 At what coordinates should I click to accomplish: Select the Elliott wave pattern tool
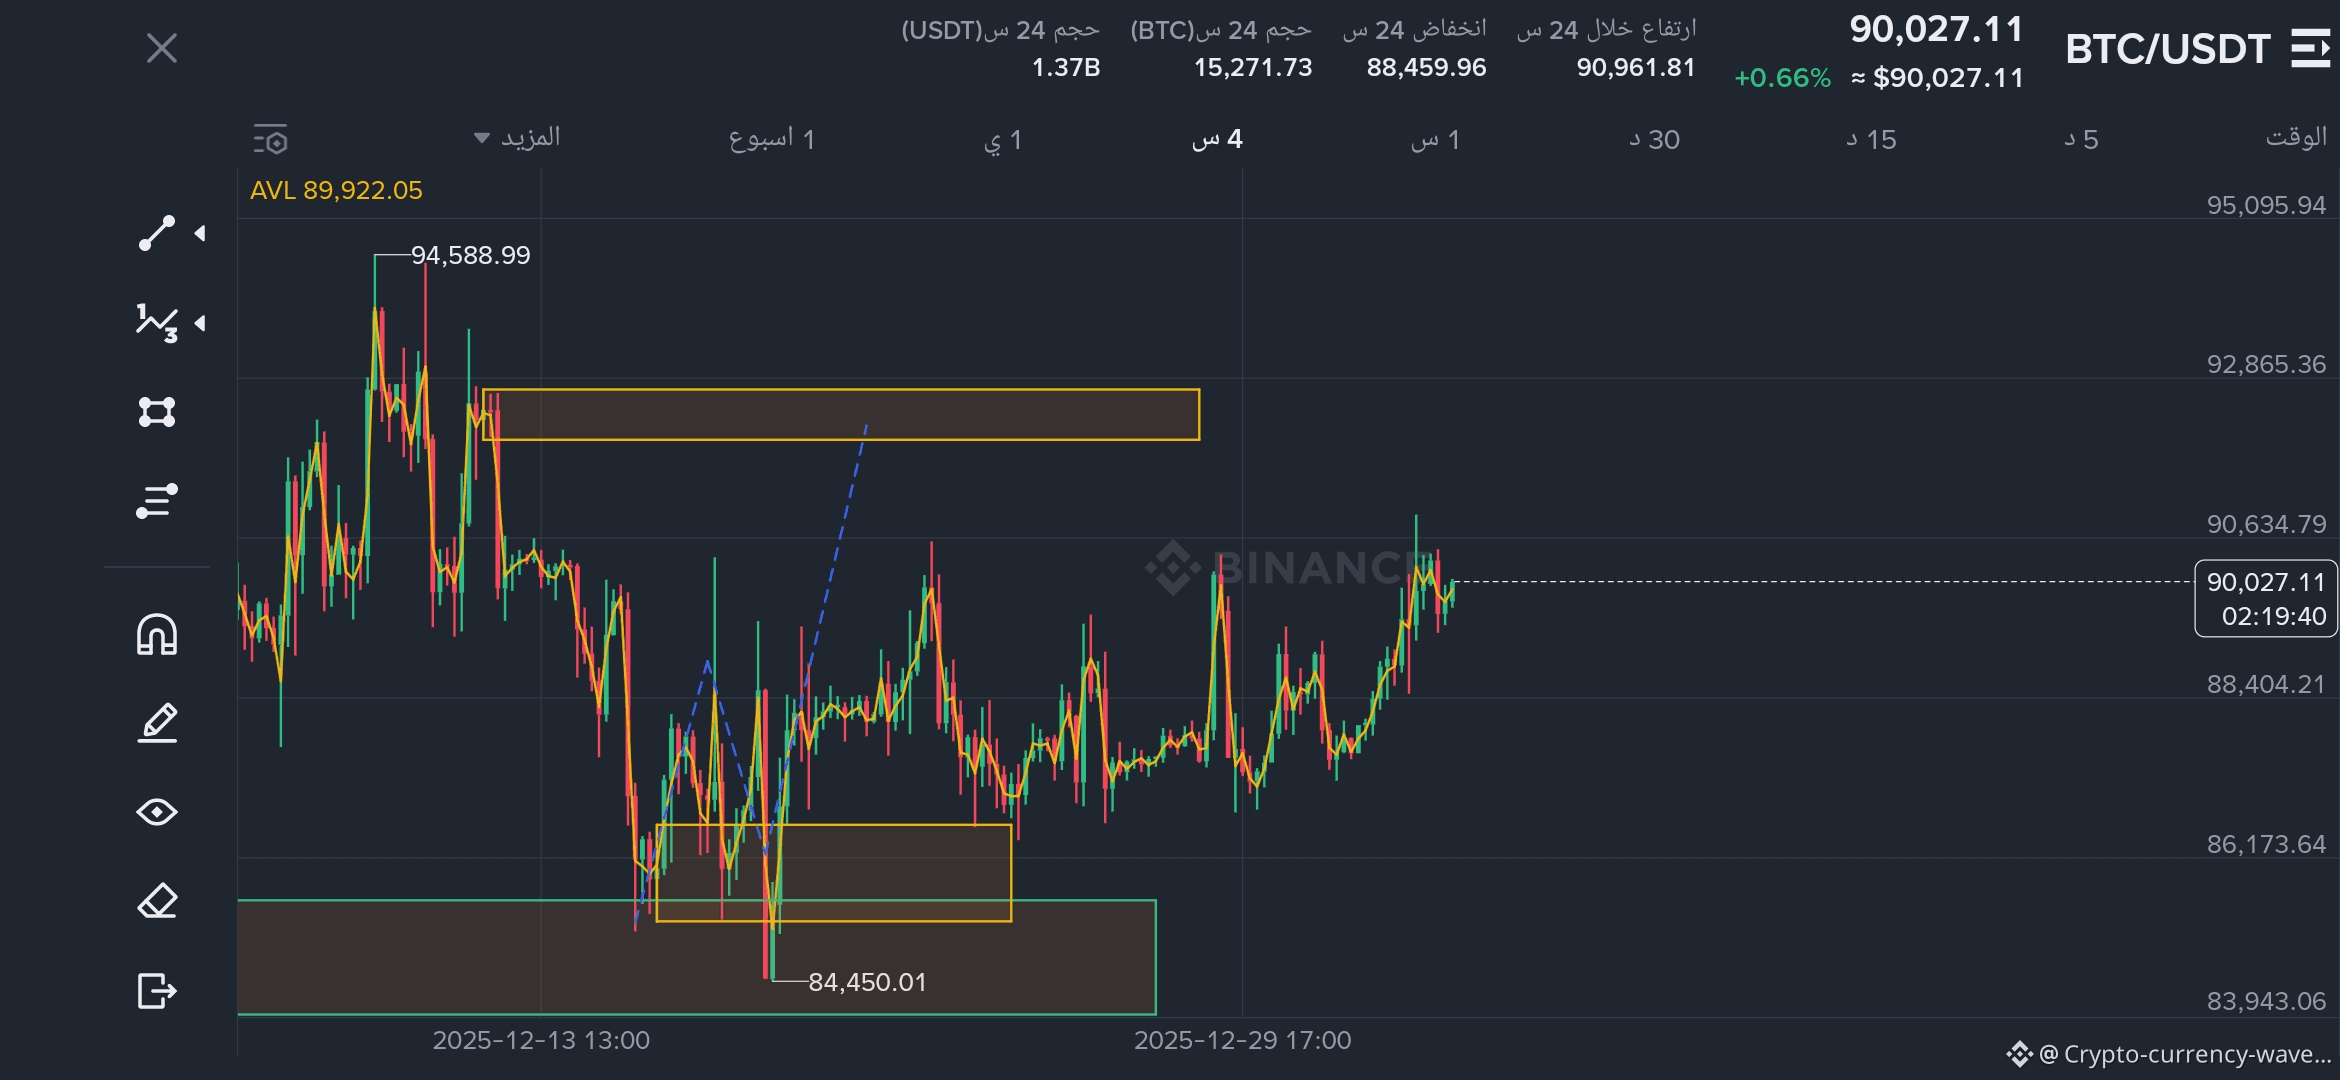[x=156, y=323]
